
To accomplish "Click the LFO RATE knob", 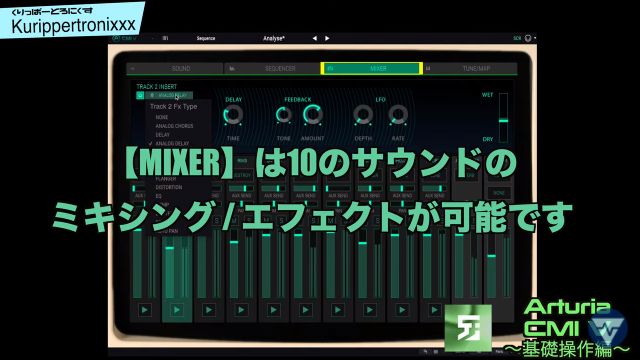I will (x=398, y=115).
